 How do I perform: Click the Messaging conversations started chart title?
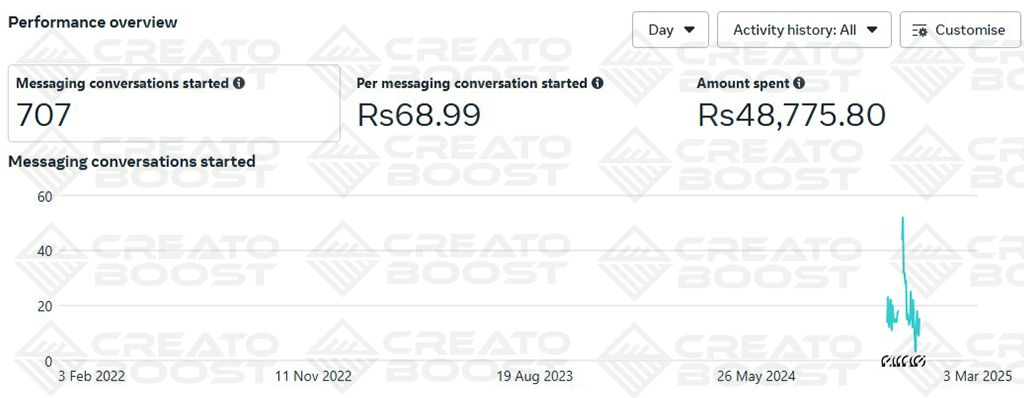tap(132, 161)
